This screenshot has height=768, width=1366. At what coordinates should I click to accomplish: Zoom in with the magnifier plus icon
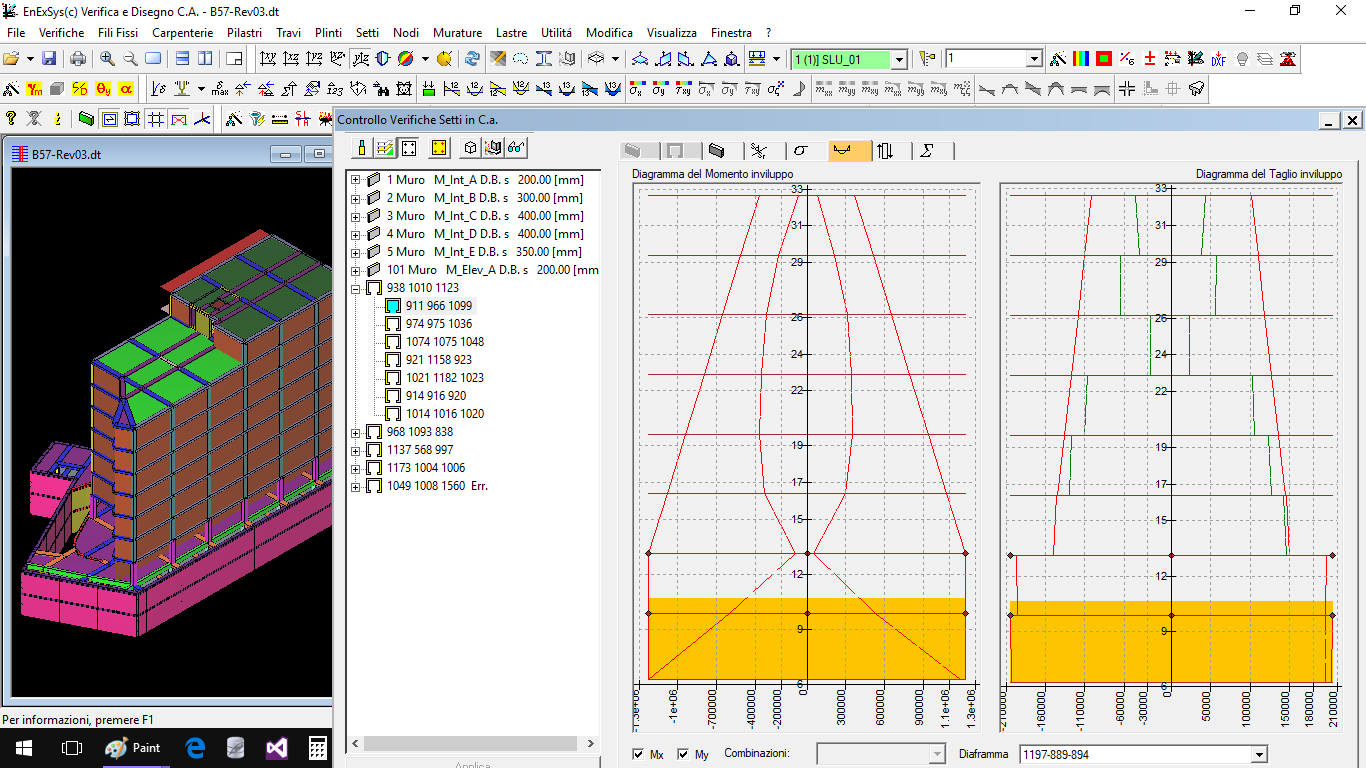107,59
